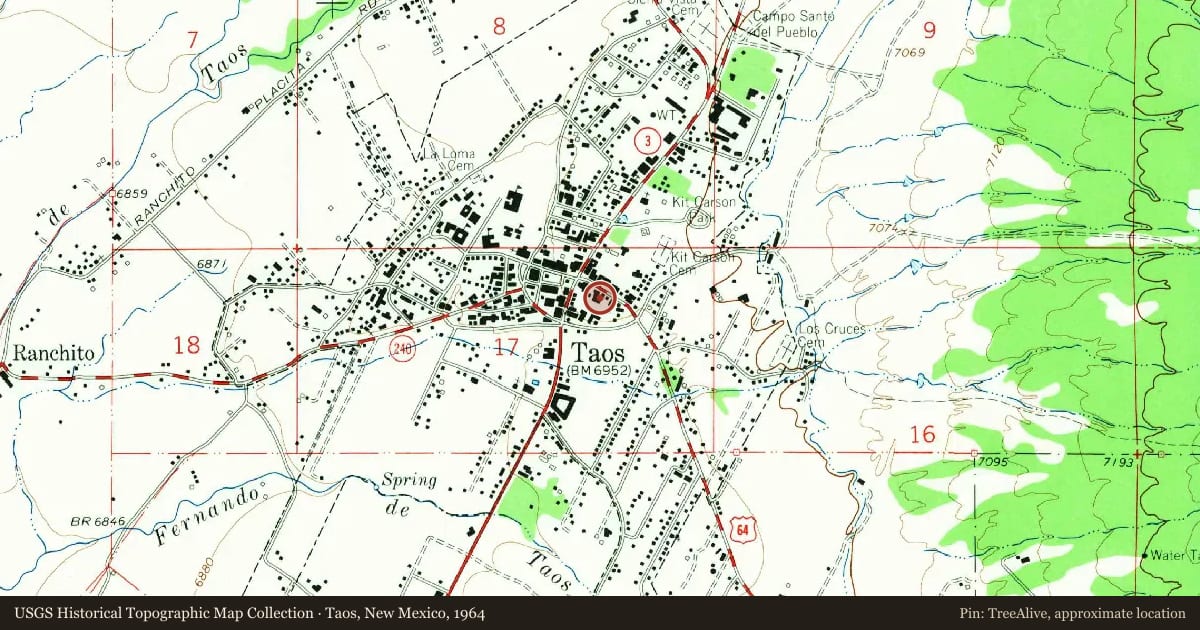Click the '7095' elevation marker
This screenshot has height=630, width=1200.
coord(993,462)
